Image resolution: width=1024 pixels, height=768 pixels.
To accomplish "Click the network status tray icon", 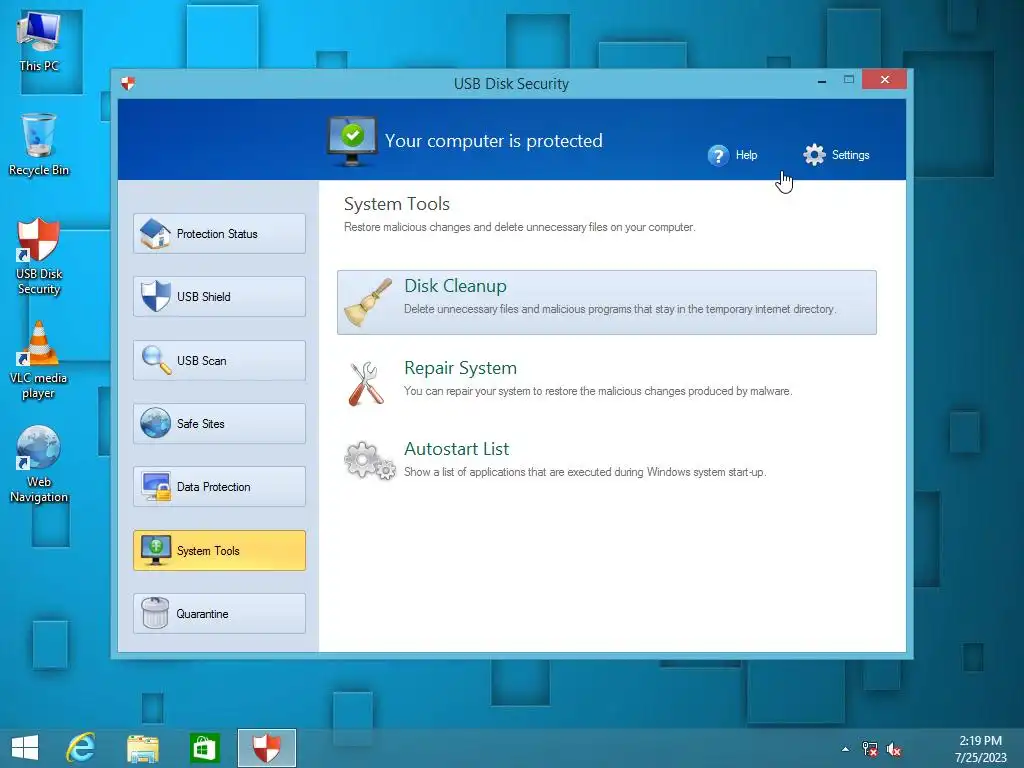I will coord(870,749).
